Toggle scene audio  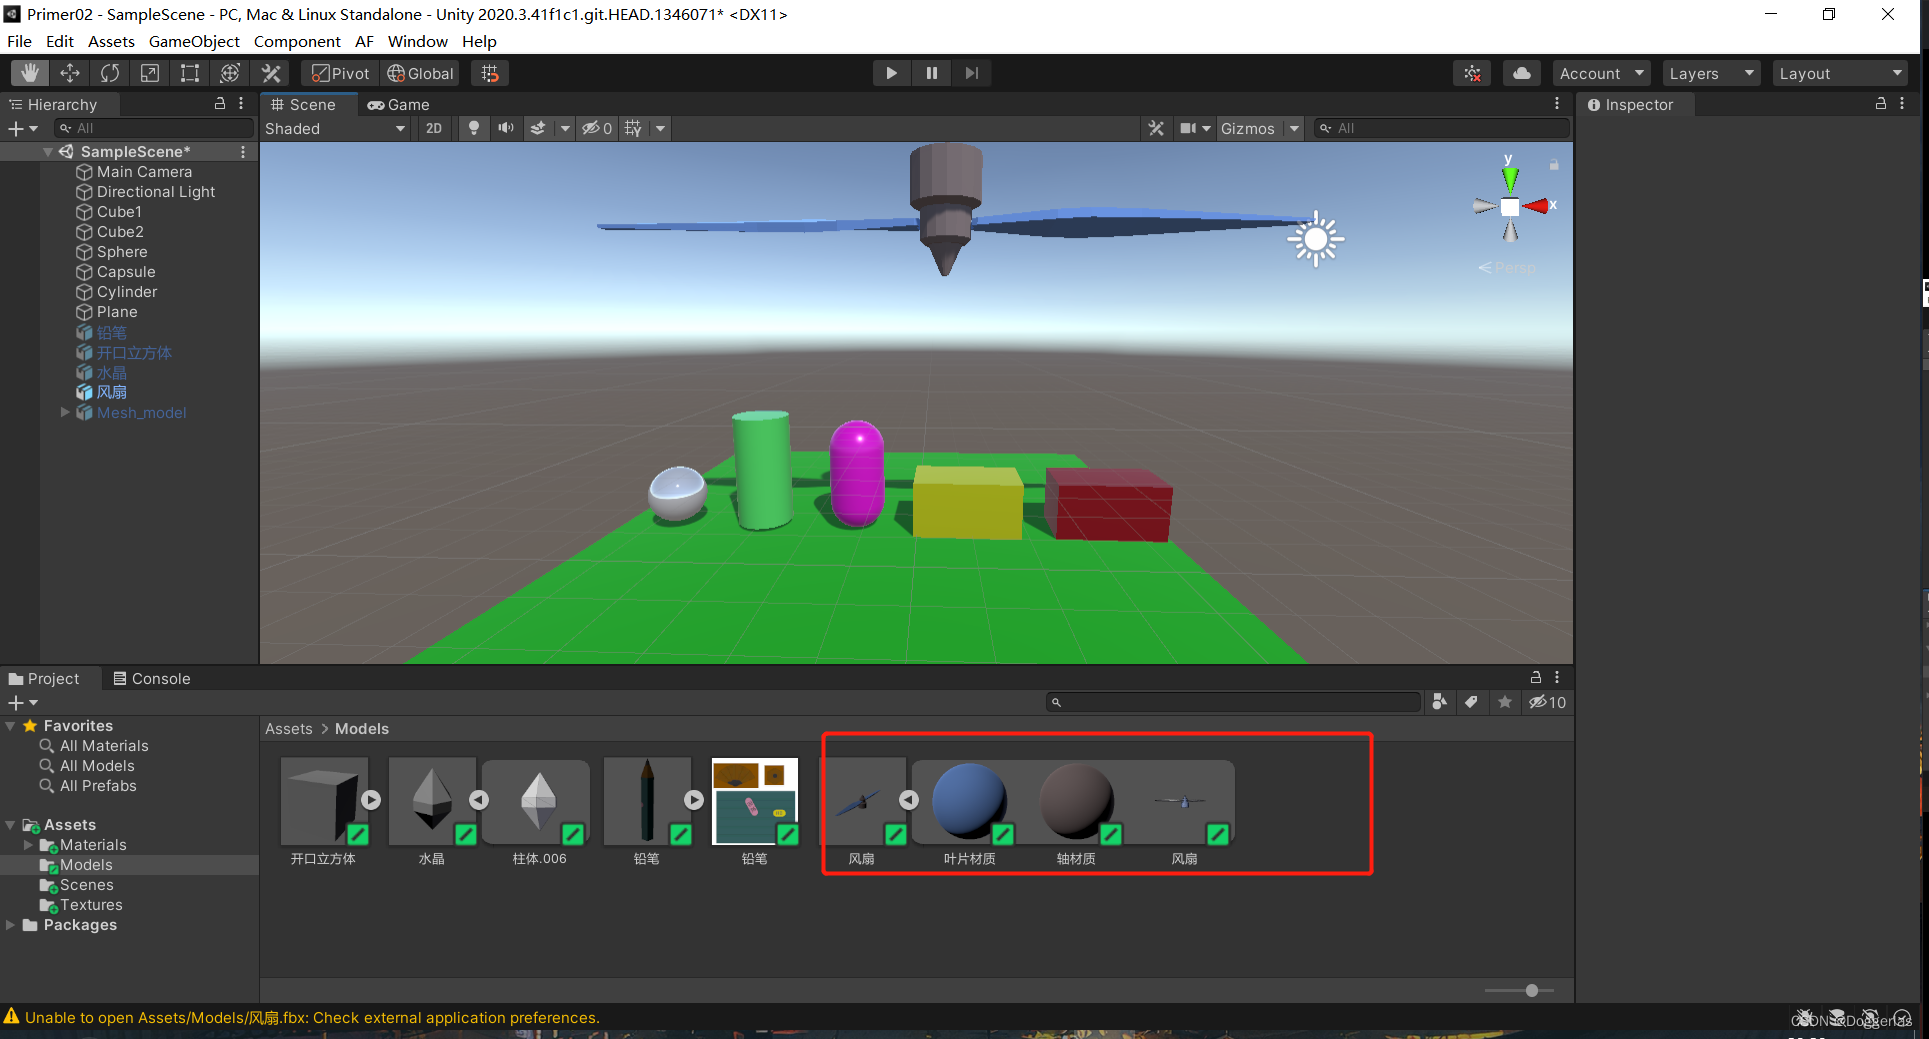506,128
